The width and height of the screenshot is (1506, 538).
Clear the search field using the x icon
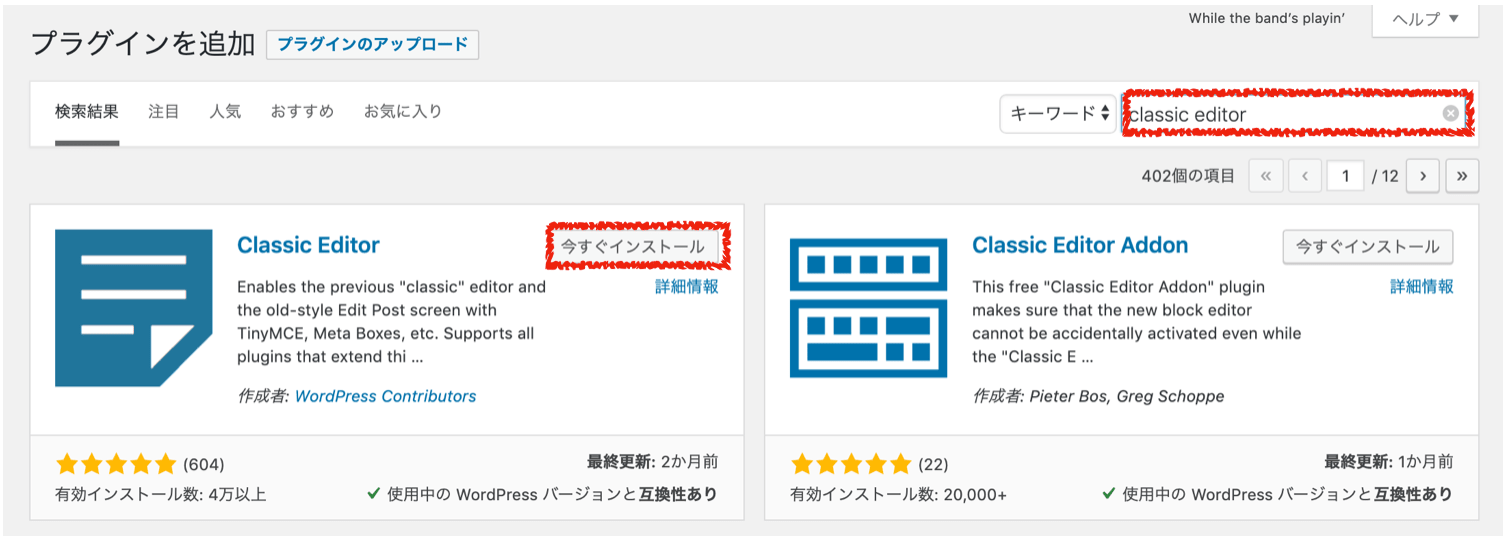point(1450,114)
